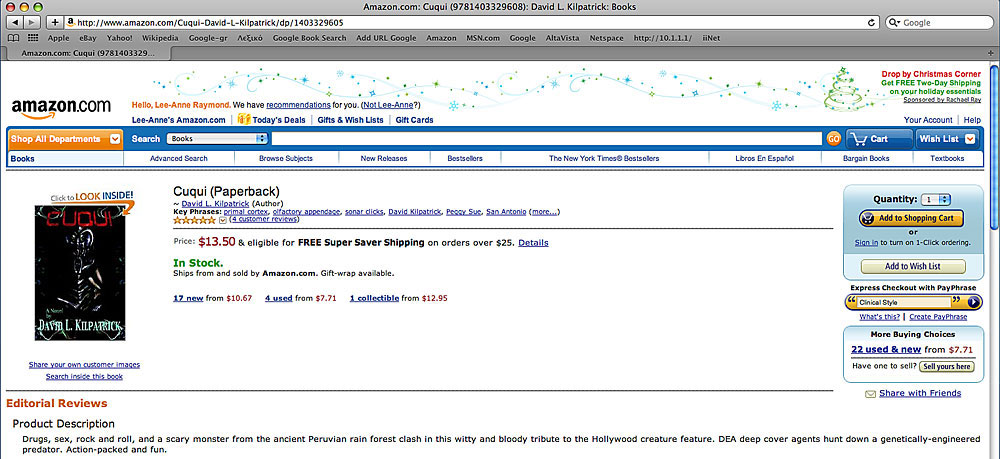Click the Amazon.com logo

pos(61,108)
